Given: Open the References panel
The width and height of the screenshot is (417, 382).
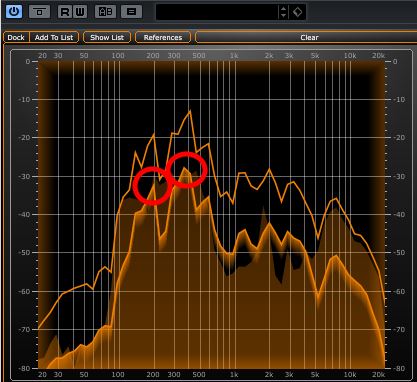Looking at the screenshot, I should 163,37.
